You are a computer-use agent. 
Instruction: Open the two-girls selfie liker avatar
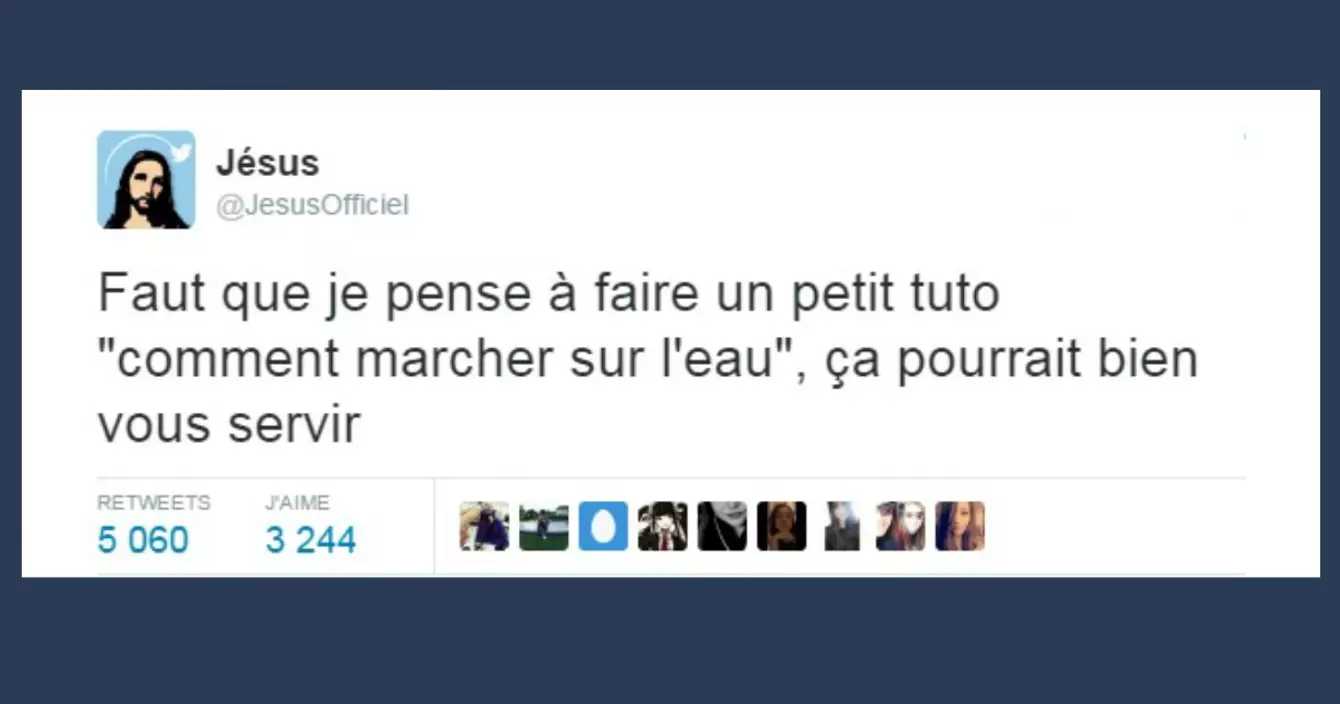click(x=901, y=526)
